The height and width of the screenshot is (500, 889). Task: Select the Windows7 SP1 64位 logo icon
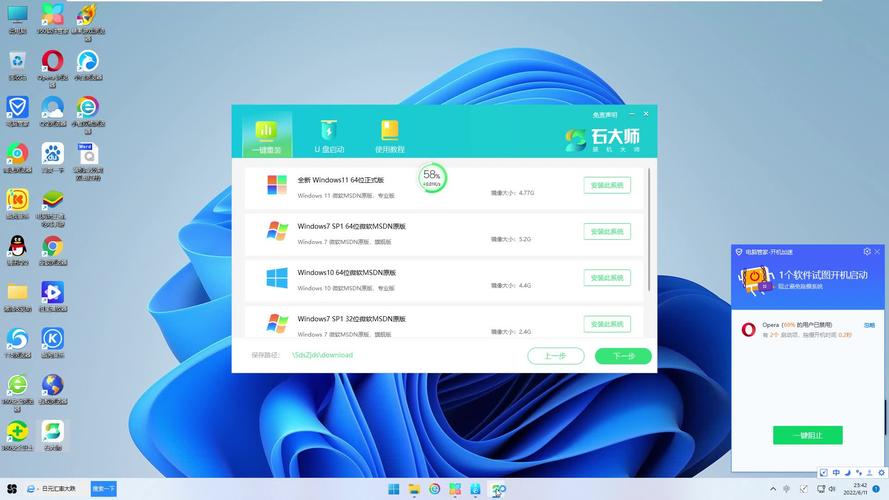pyautogui.click(x=277, y=231)
